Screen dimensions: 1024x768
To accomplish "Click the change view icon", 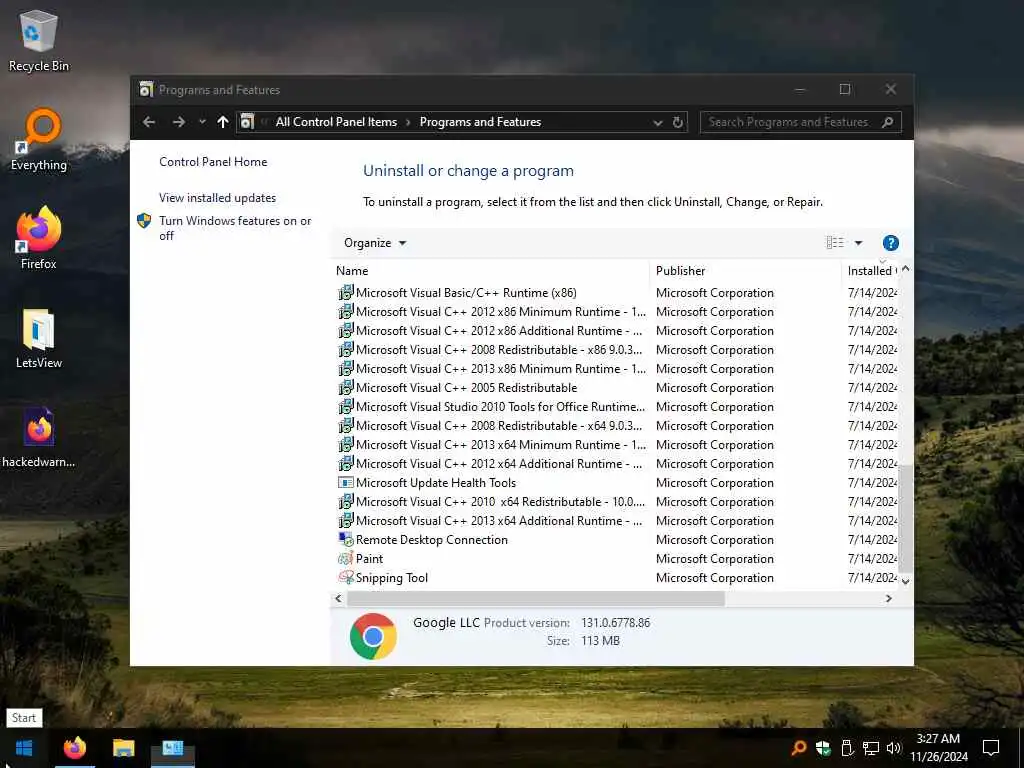I will click(835, 243).
